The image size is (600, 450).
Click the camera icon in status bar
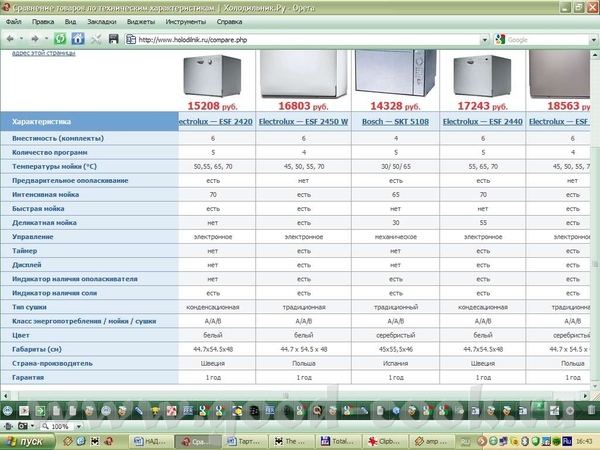coord(23,426)
